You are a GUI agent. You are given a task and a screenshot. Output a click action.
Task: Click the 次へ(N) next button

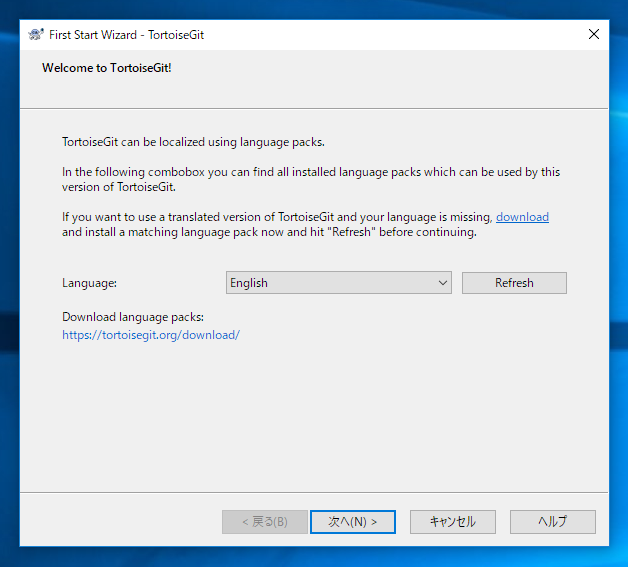[352, 521]
